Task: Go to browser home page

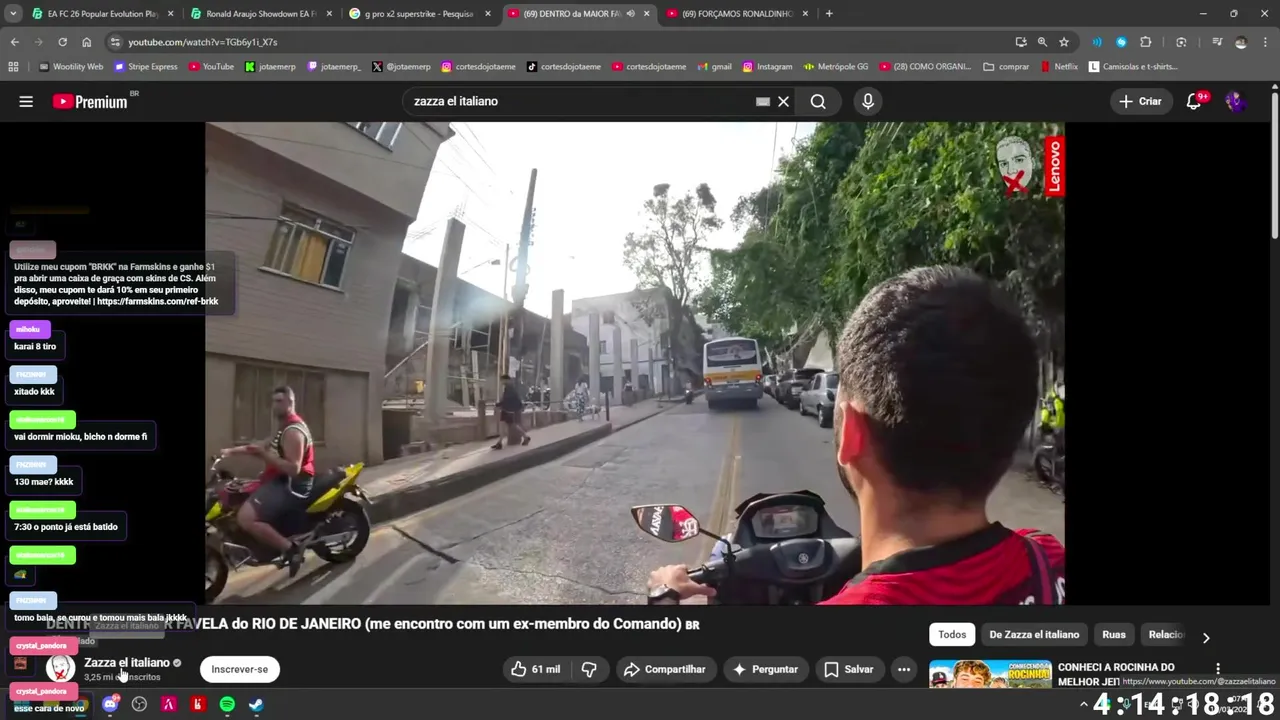Action: pos(86,42)
